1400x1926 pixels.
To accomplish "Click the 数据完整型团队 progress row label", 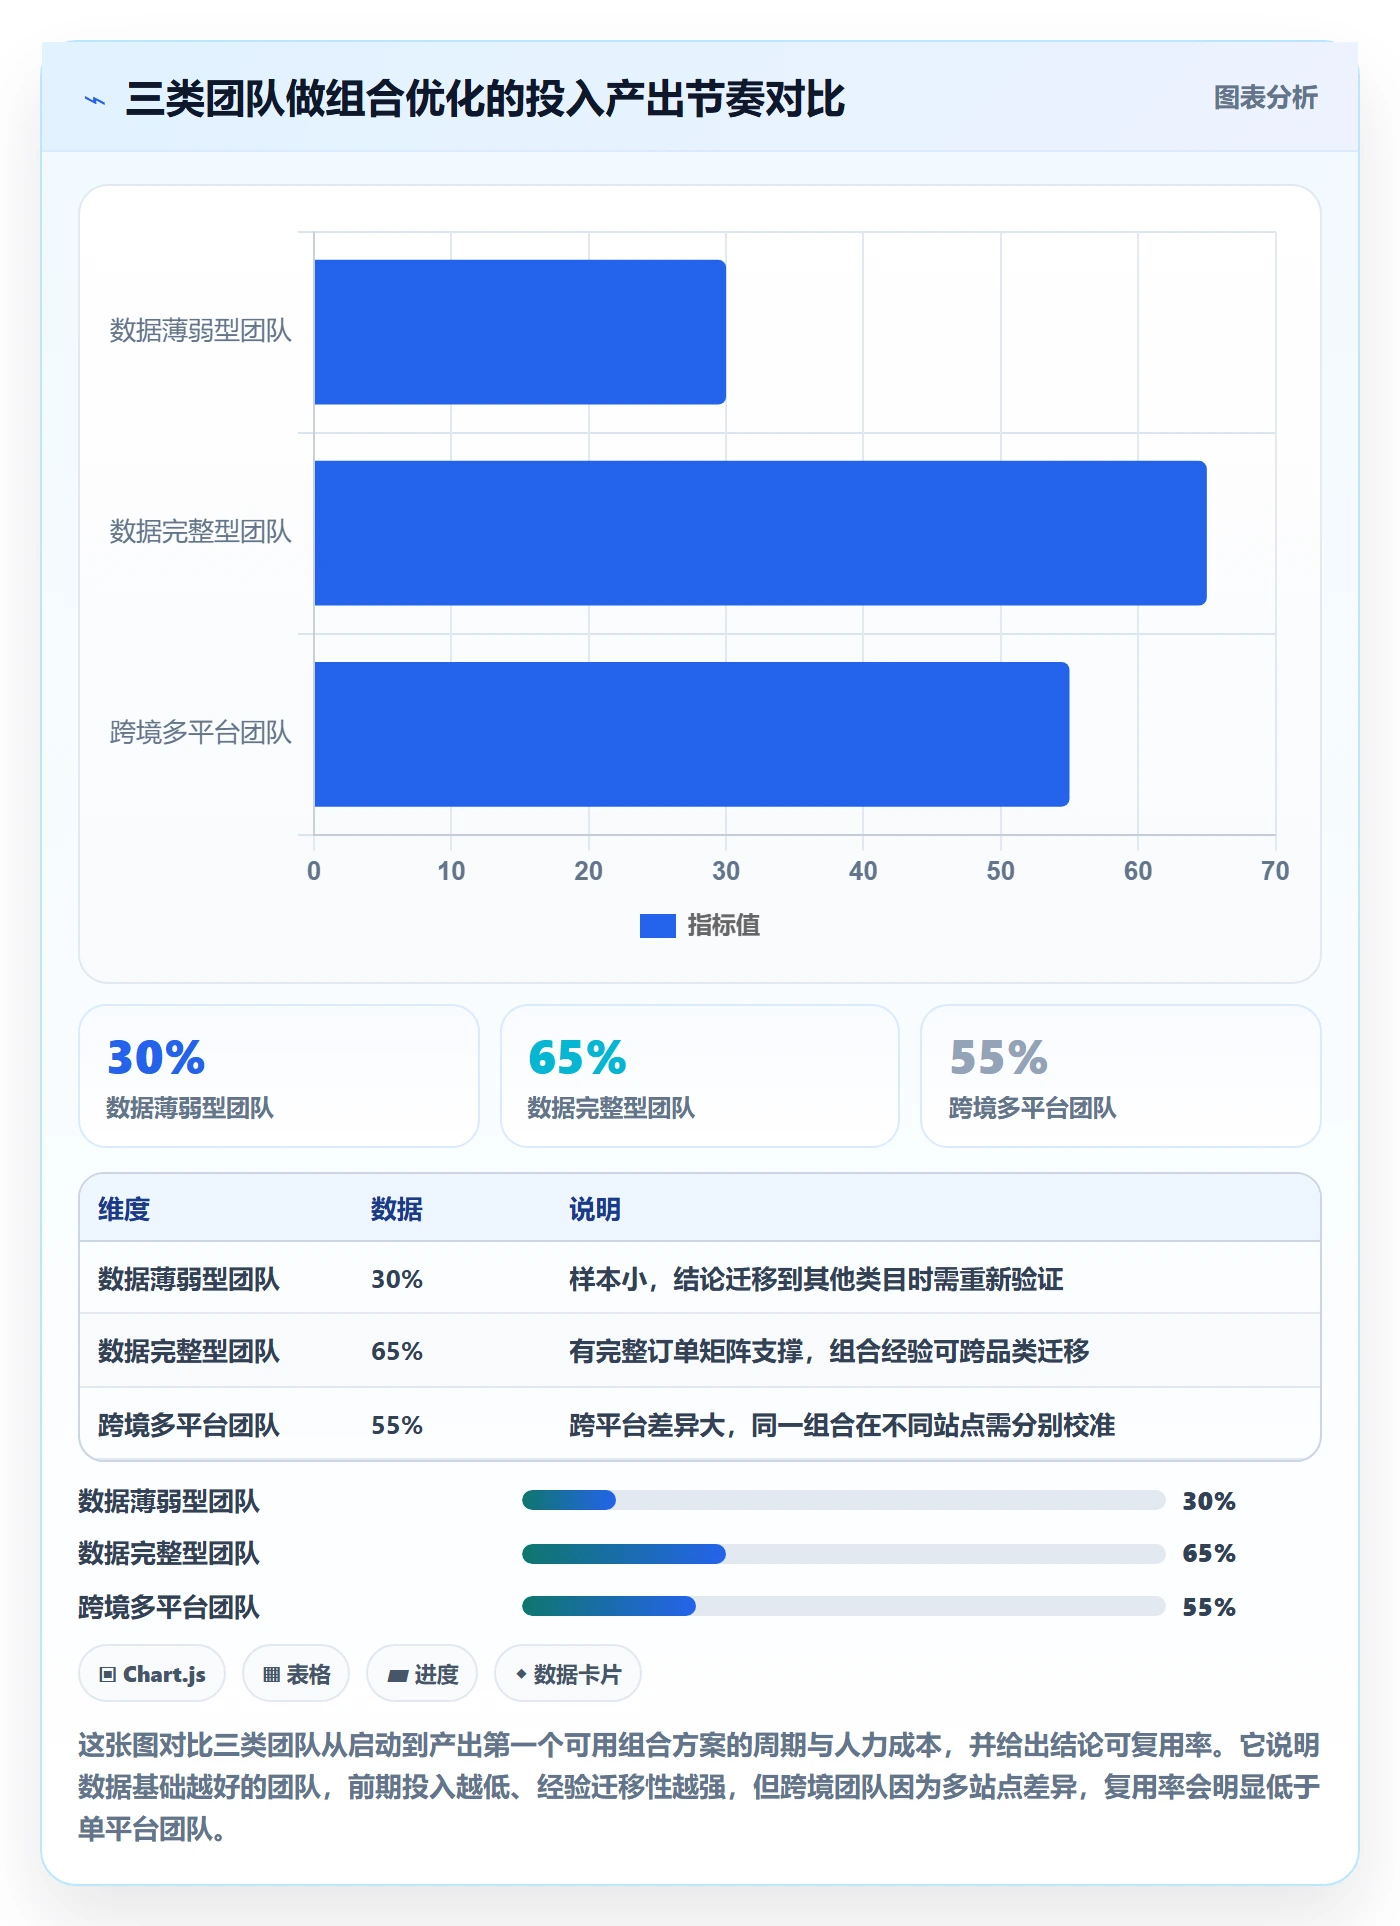I will (x=169, y=1553).
